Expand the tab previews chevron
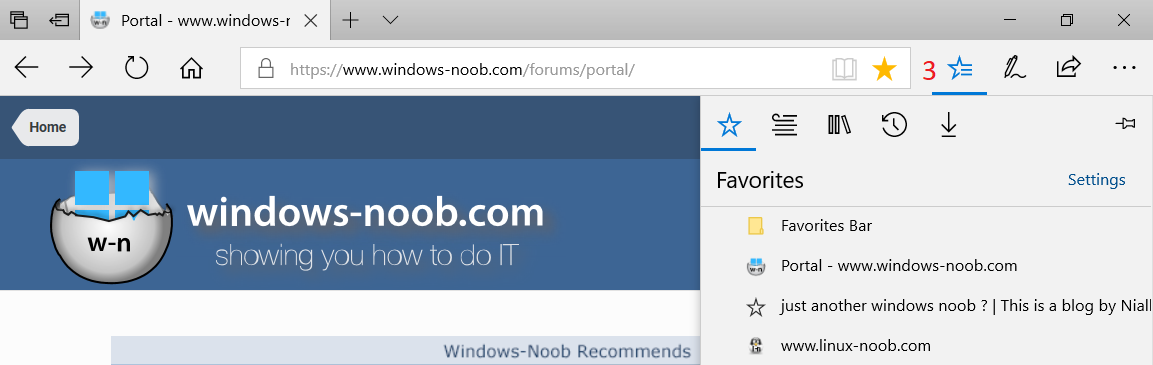 pyautogui.click(x=390, y=20)
